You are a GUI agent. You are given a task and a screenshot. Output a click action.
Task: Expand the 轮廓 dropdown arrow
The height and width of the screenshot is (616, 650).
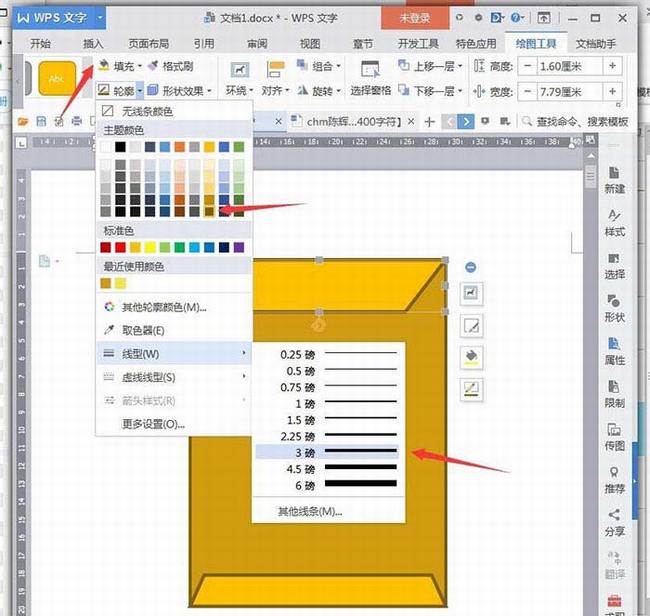click(x=140, y=90)
